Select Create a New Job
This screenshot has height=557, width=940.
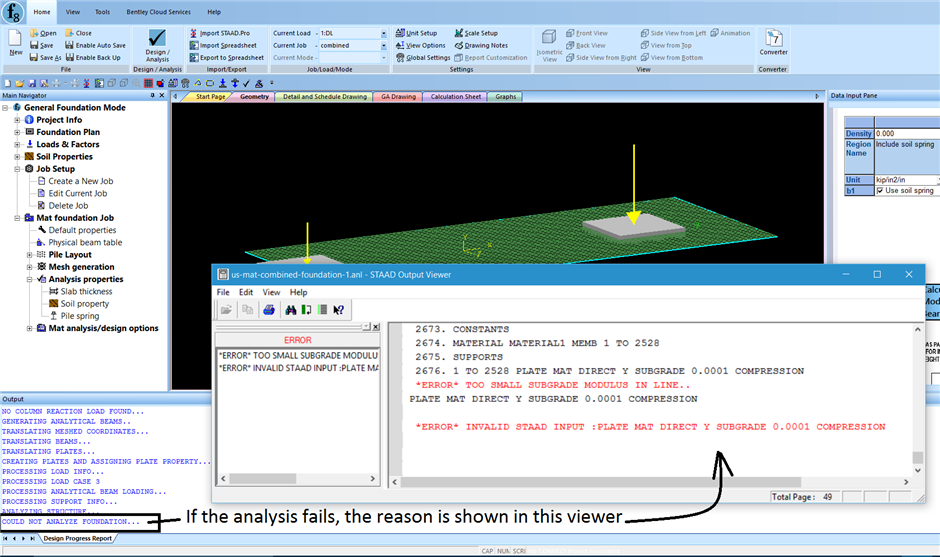pos(80,181)
